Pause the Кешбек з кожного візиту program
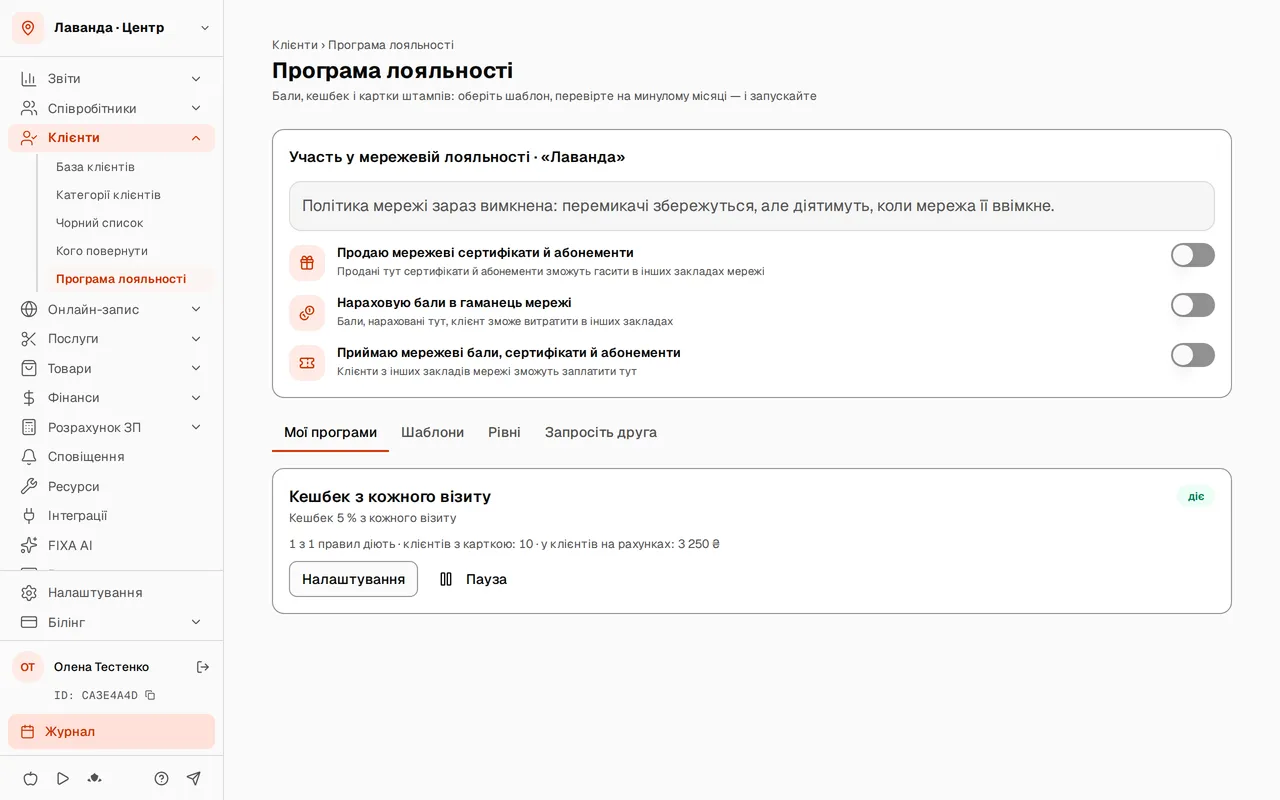The height and width of the screenshot is (800, 1280). [x=473, y=579]
